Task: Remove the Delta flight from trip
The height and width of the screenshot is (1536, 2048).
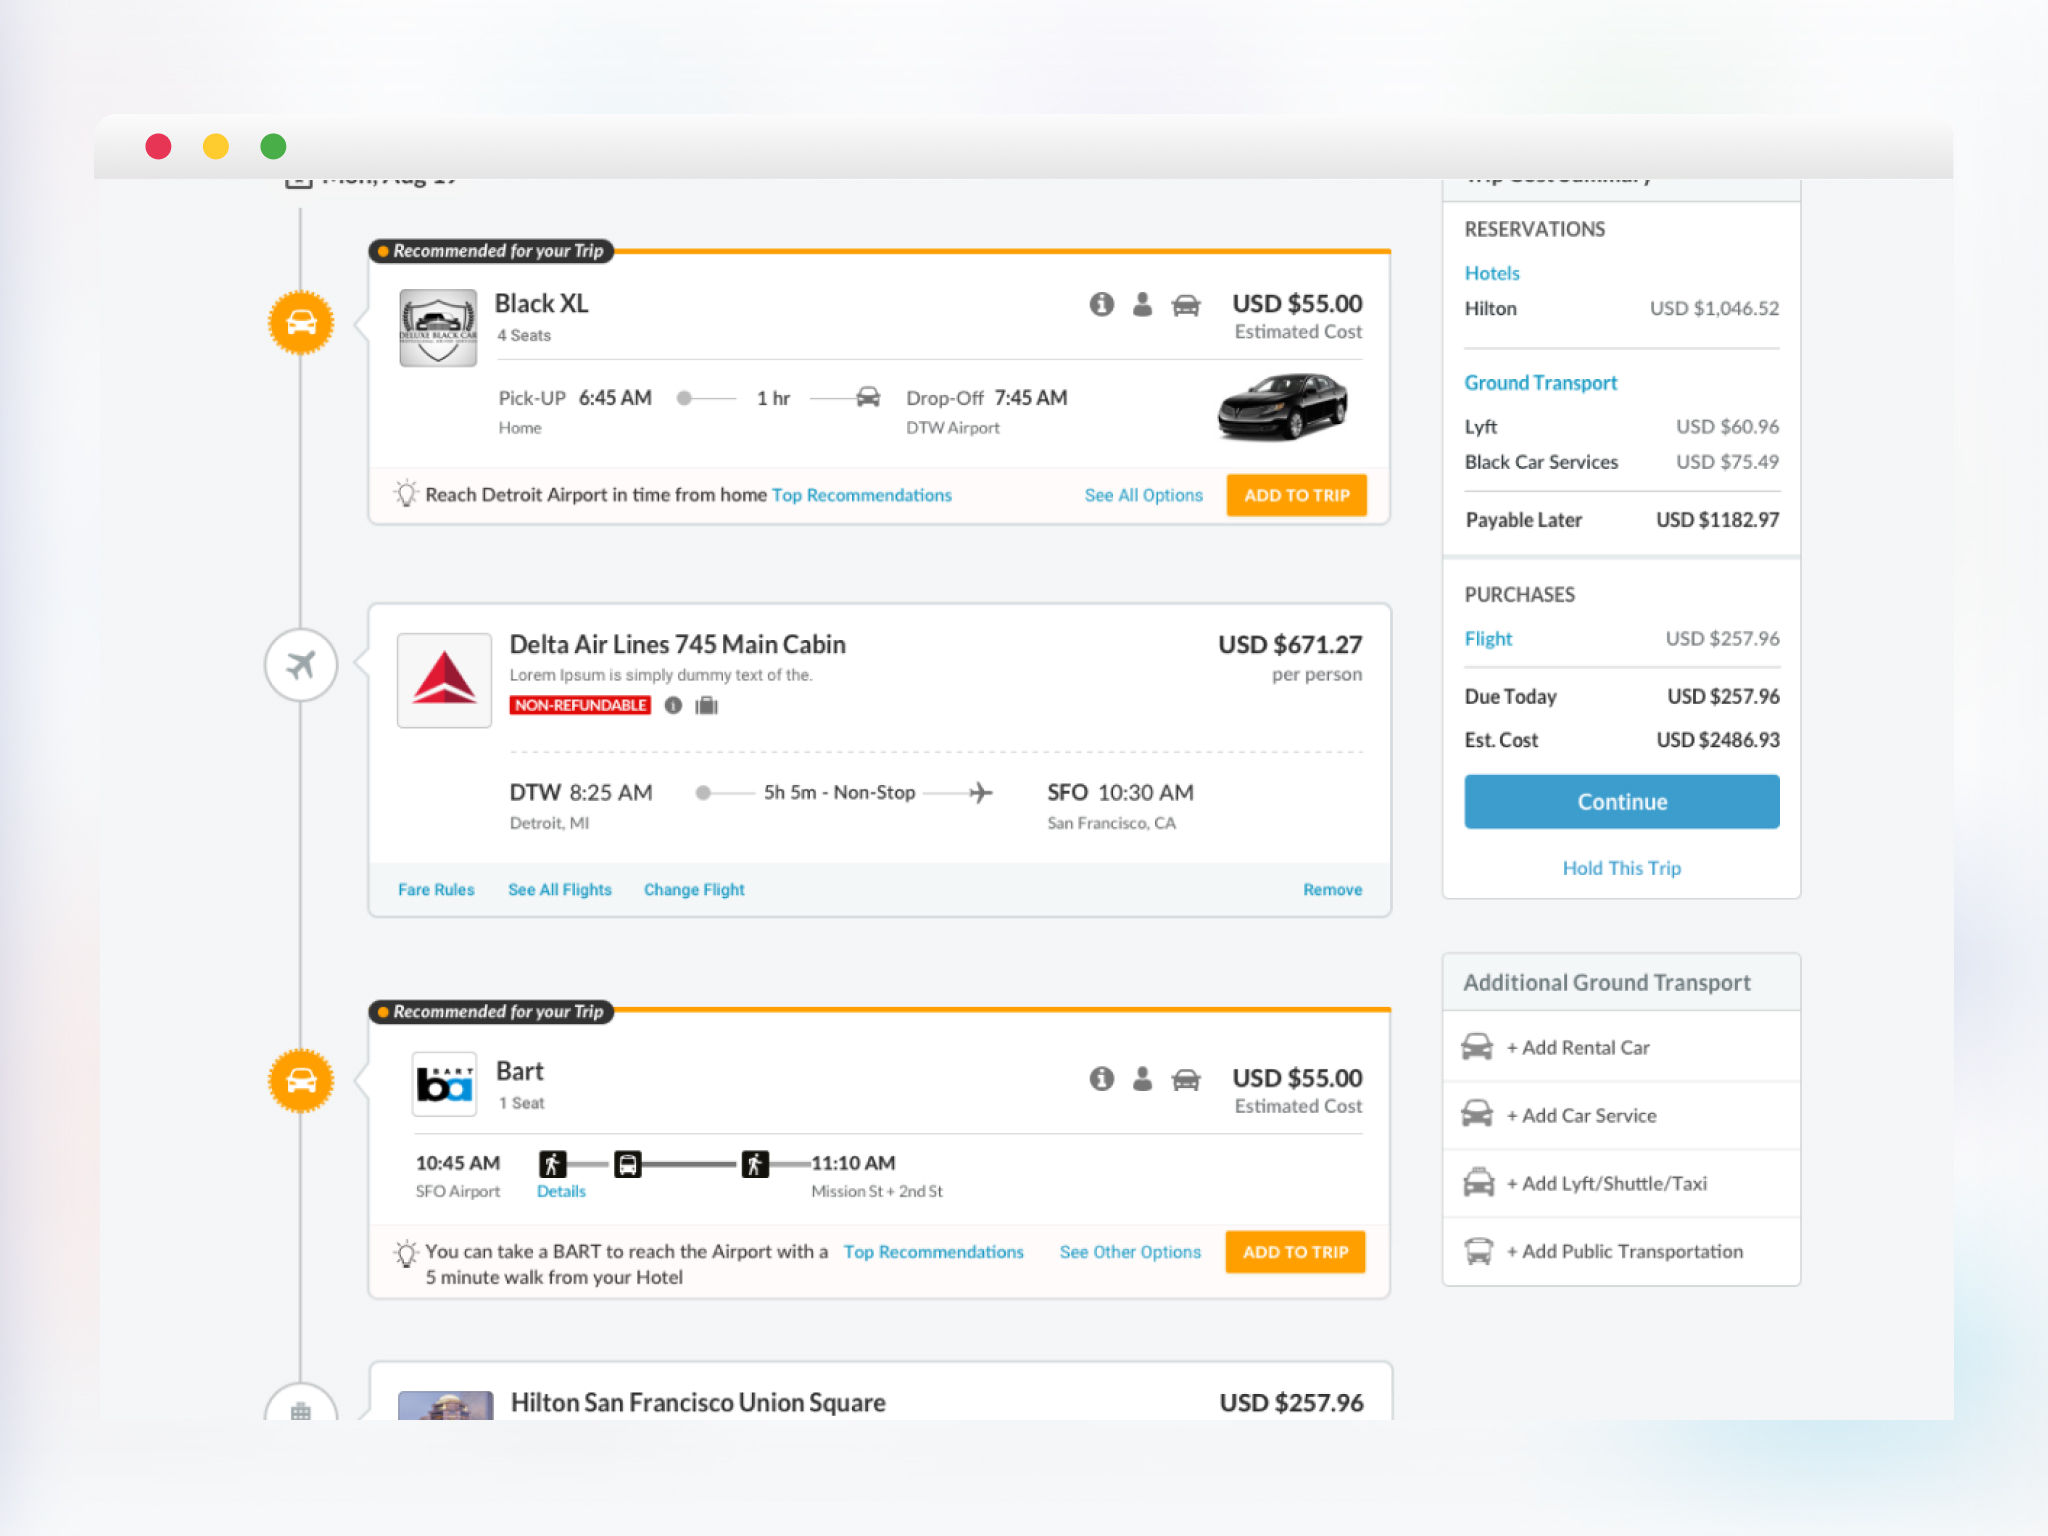Action: click(1332, 889)
